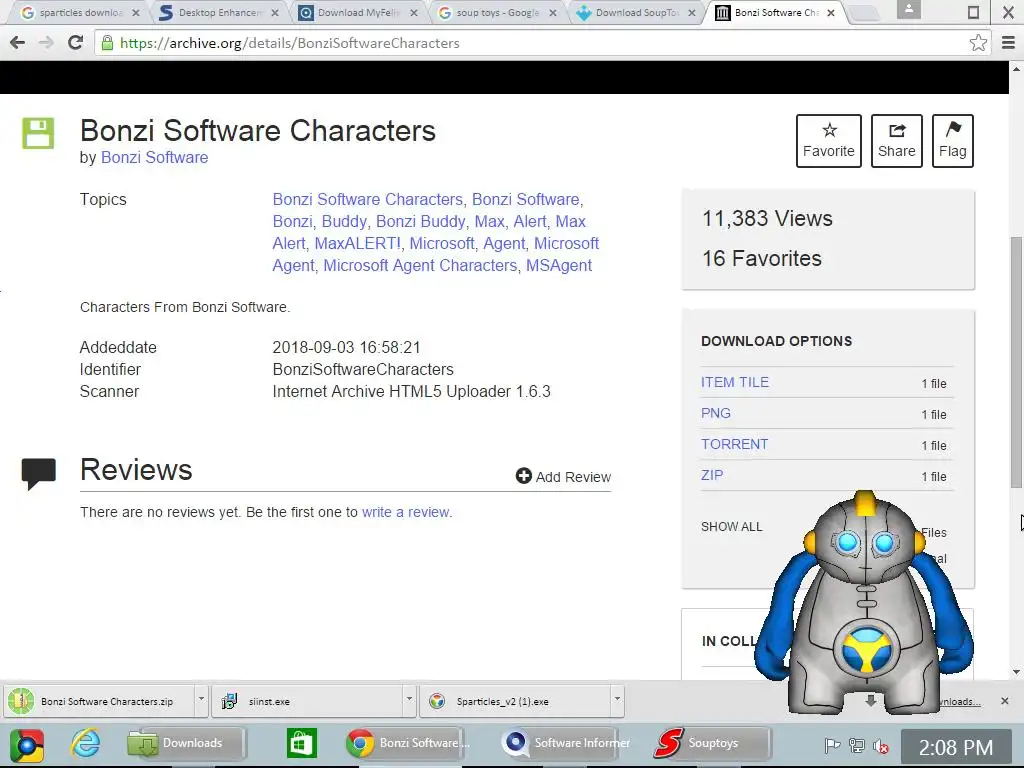Download the ITEM TILE option
The width and height of the screenshot is (1024, 768).
click(735, 382)
